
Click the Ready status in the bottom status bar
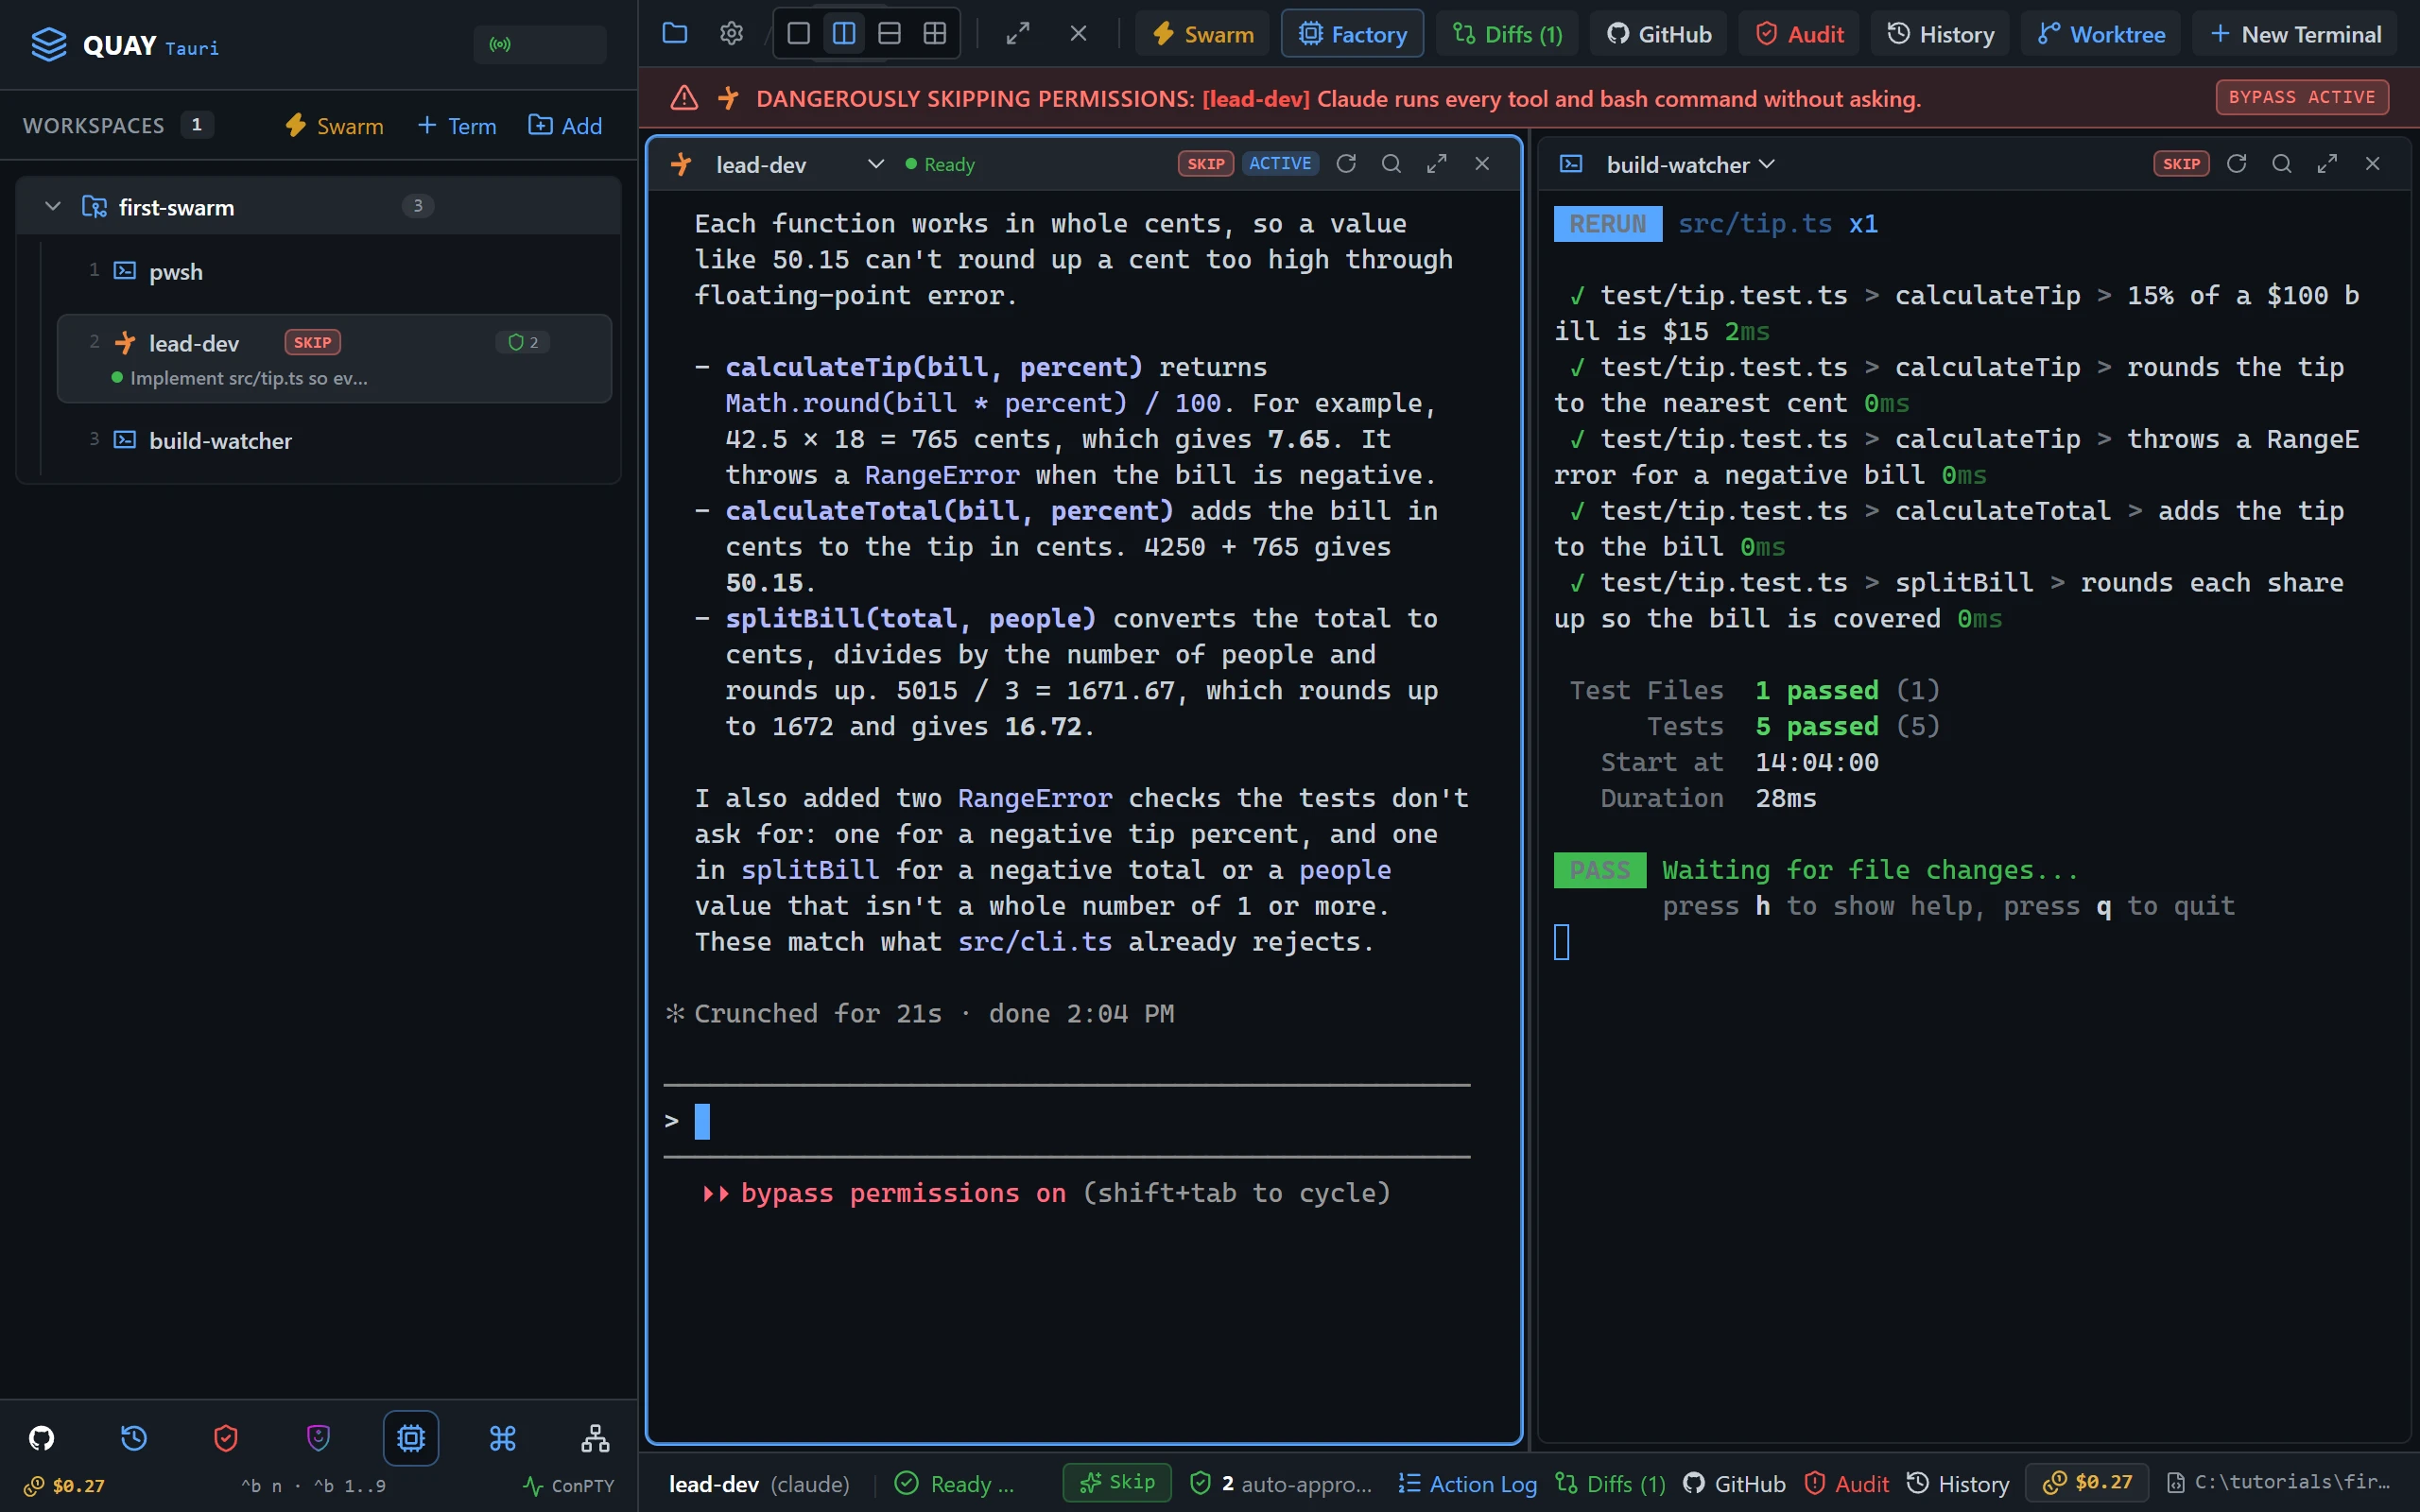coord(955,1484)
